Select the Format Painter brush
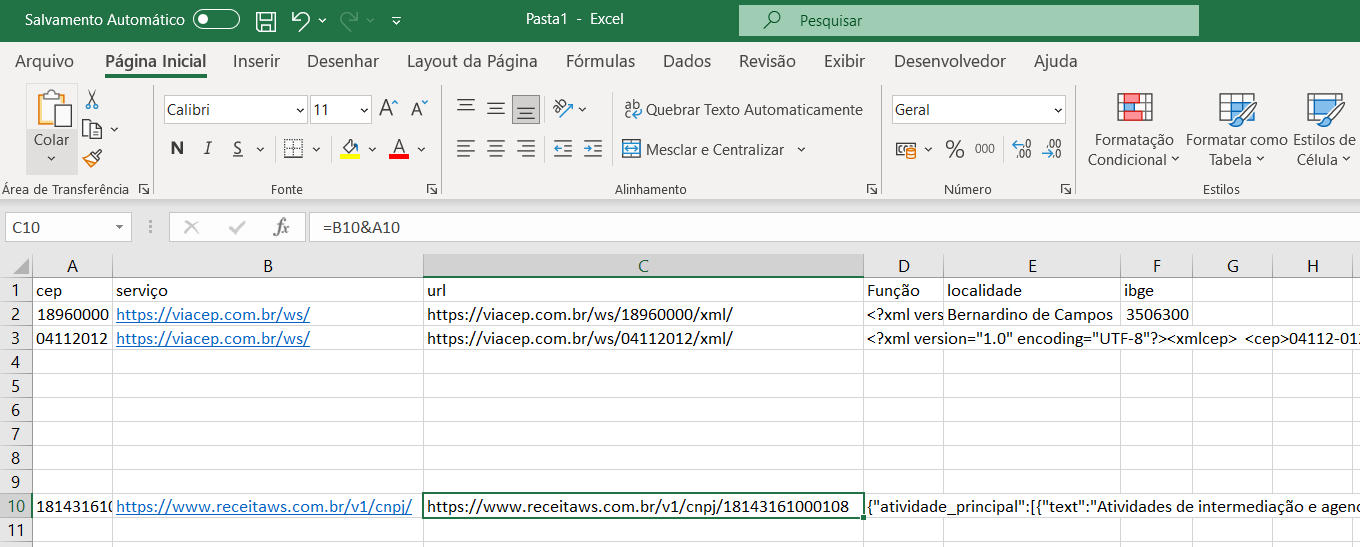 (92, 158)
